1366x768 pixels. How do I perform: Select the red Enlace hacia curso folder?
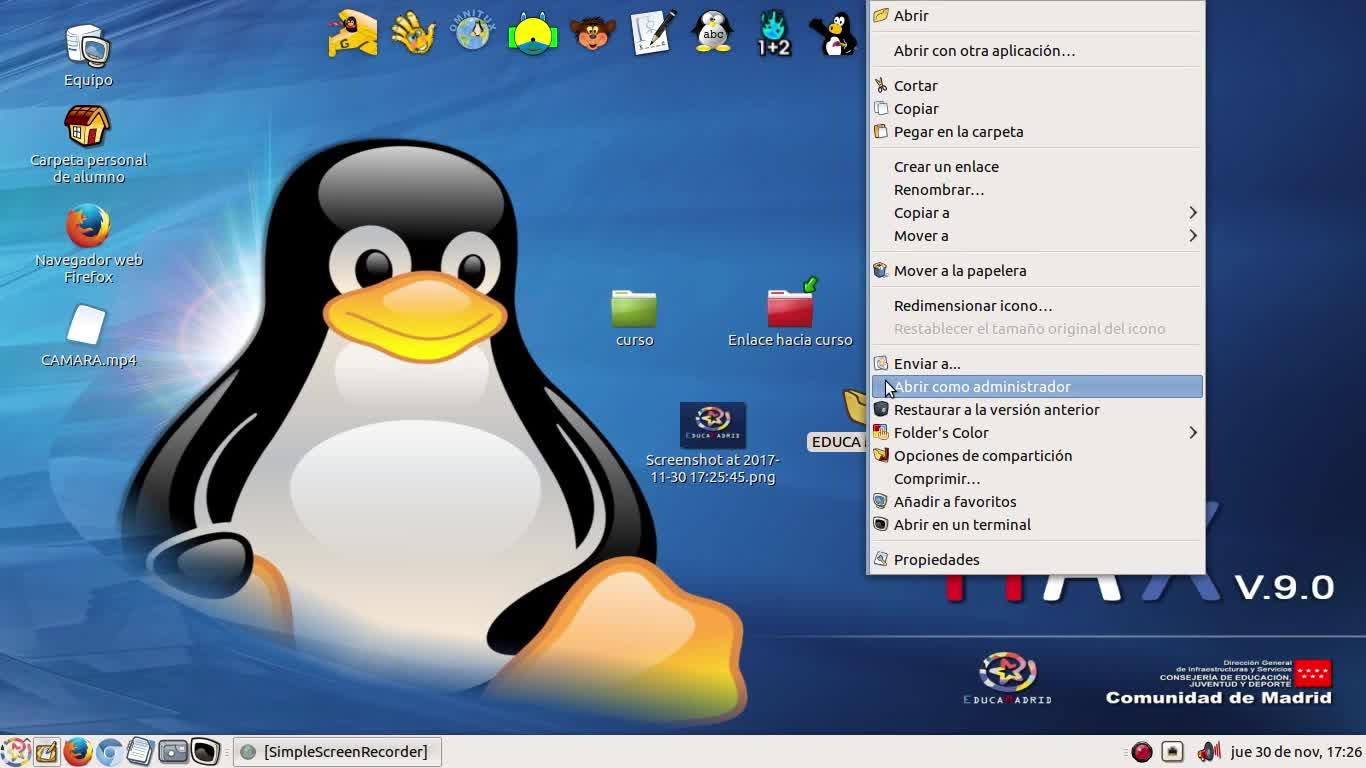click(790, 314)
